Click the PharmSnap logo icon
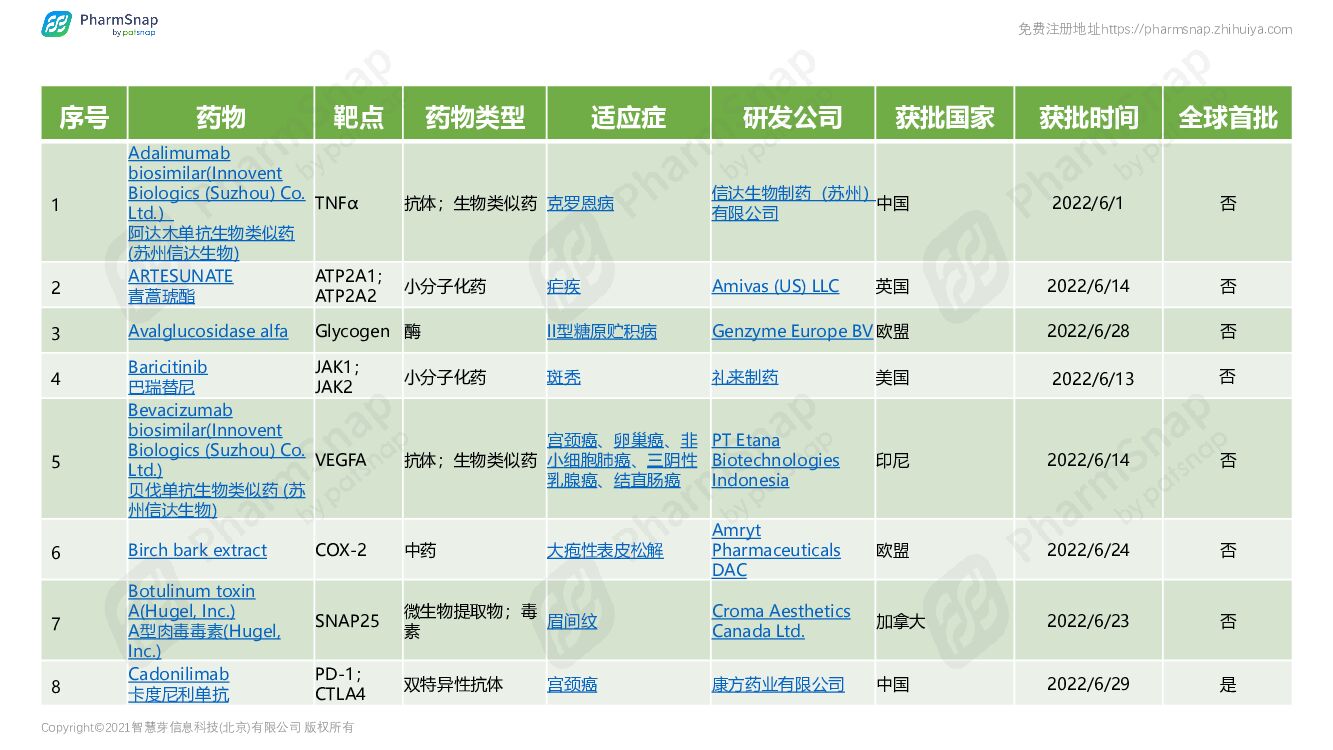This screenshot has width=1333, height=750. pos(56,24)
